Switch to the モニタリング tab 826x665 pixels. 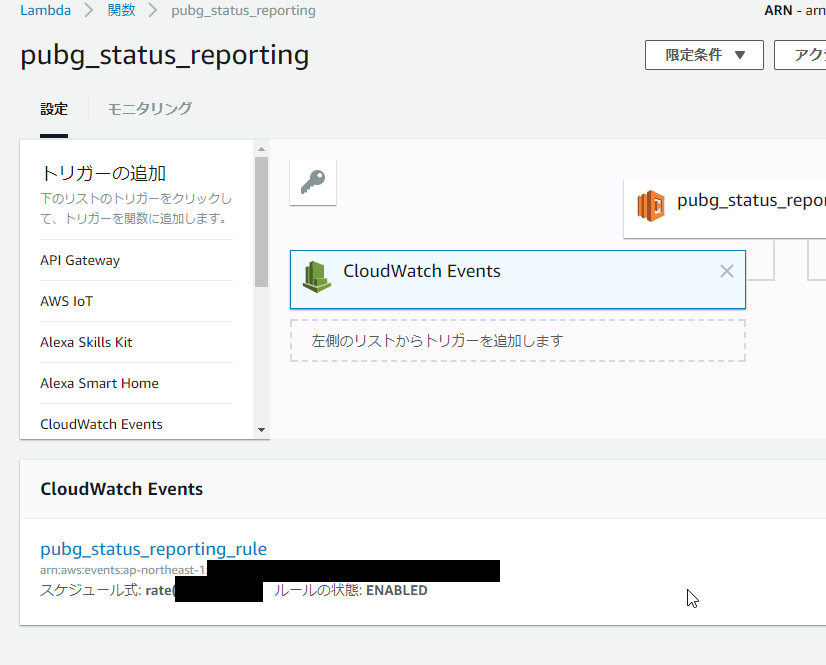(150, 109)
